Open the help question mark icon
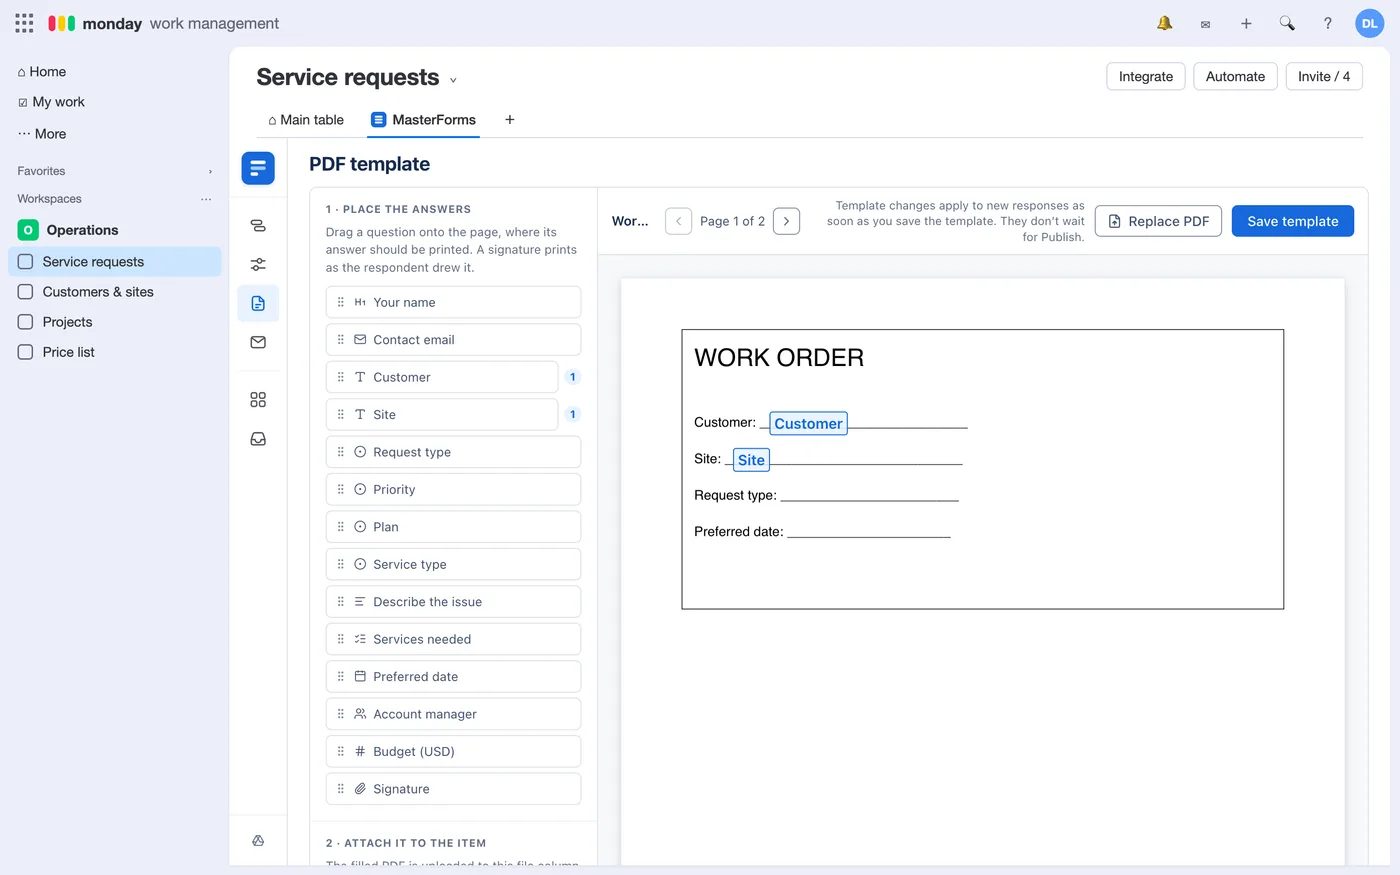Screen dimensions: 1400x875 click(x=1328, y=23)
